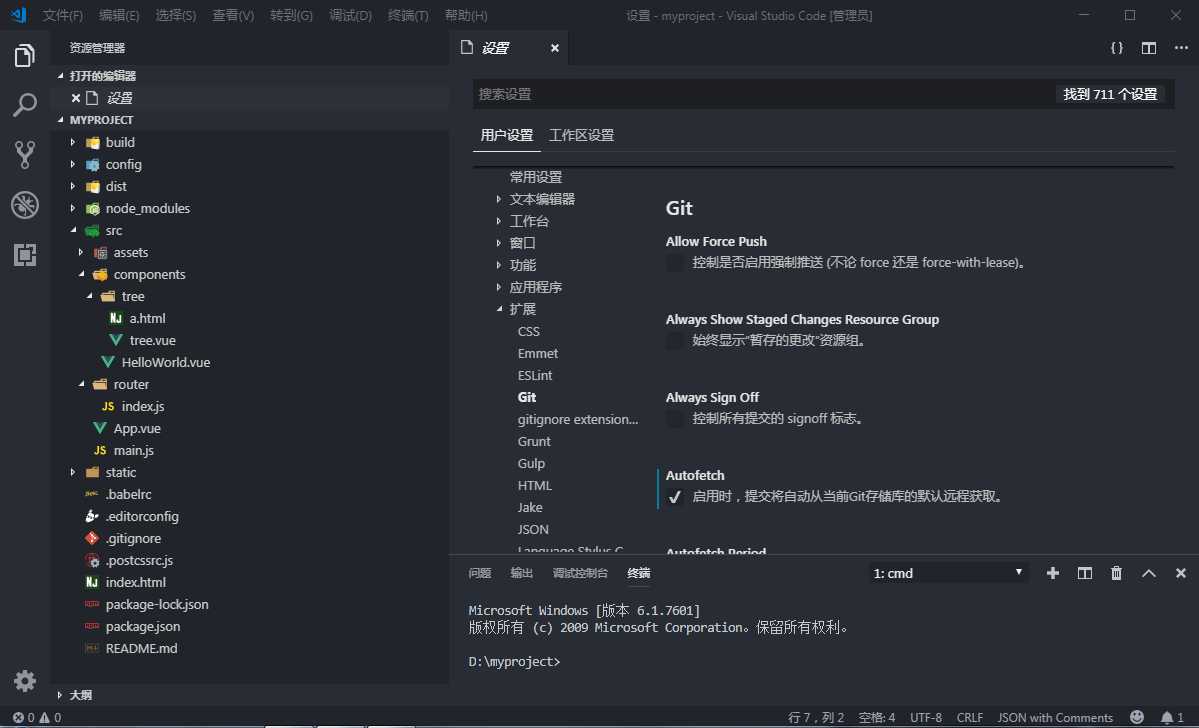Open the Extensions view icon
The width and height of the screenshot is (1199, 728).
click(x=24, y=255)
